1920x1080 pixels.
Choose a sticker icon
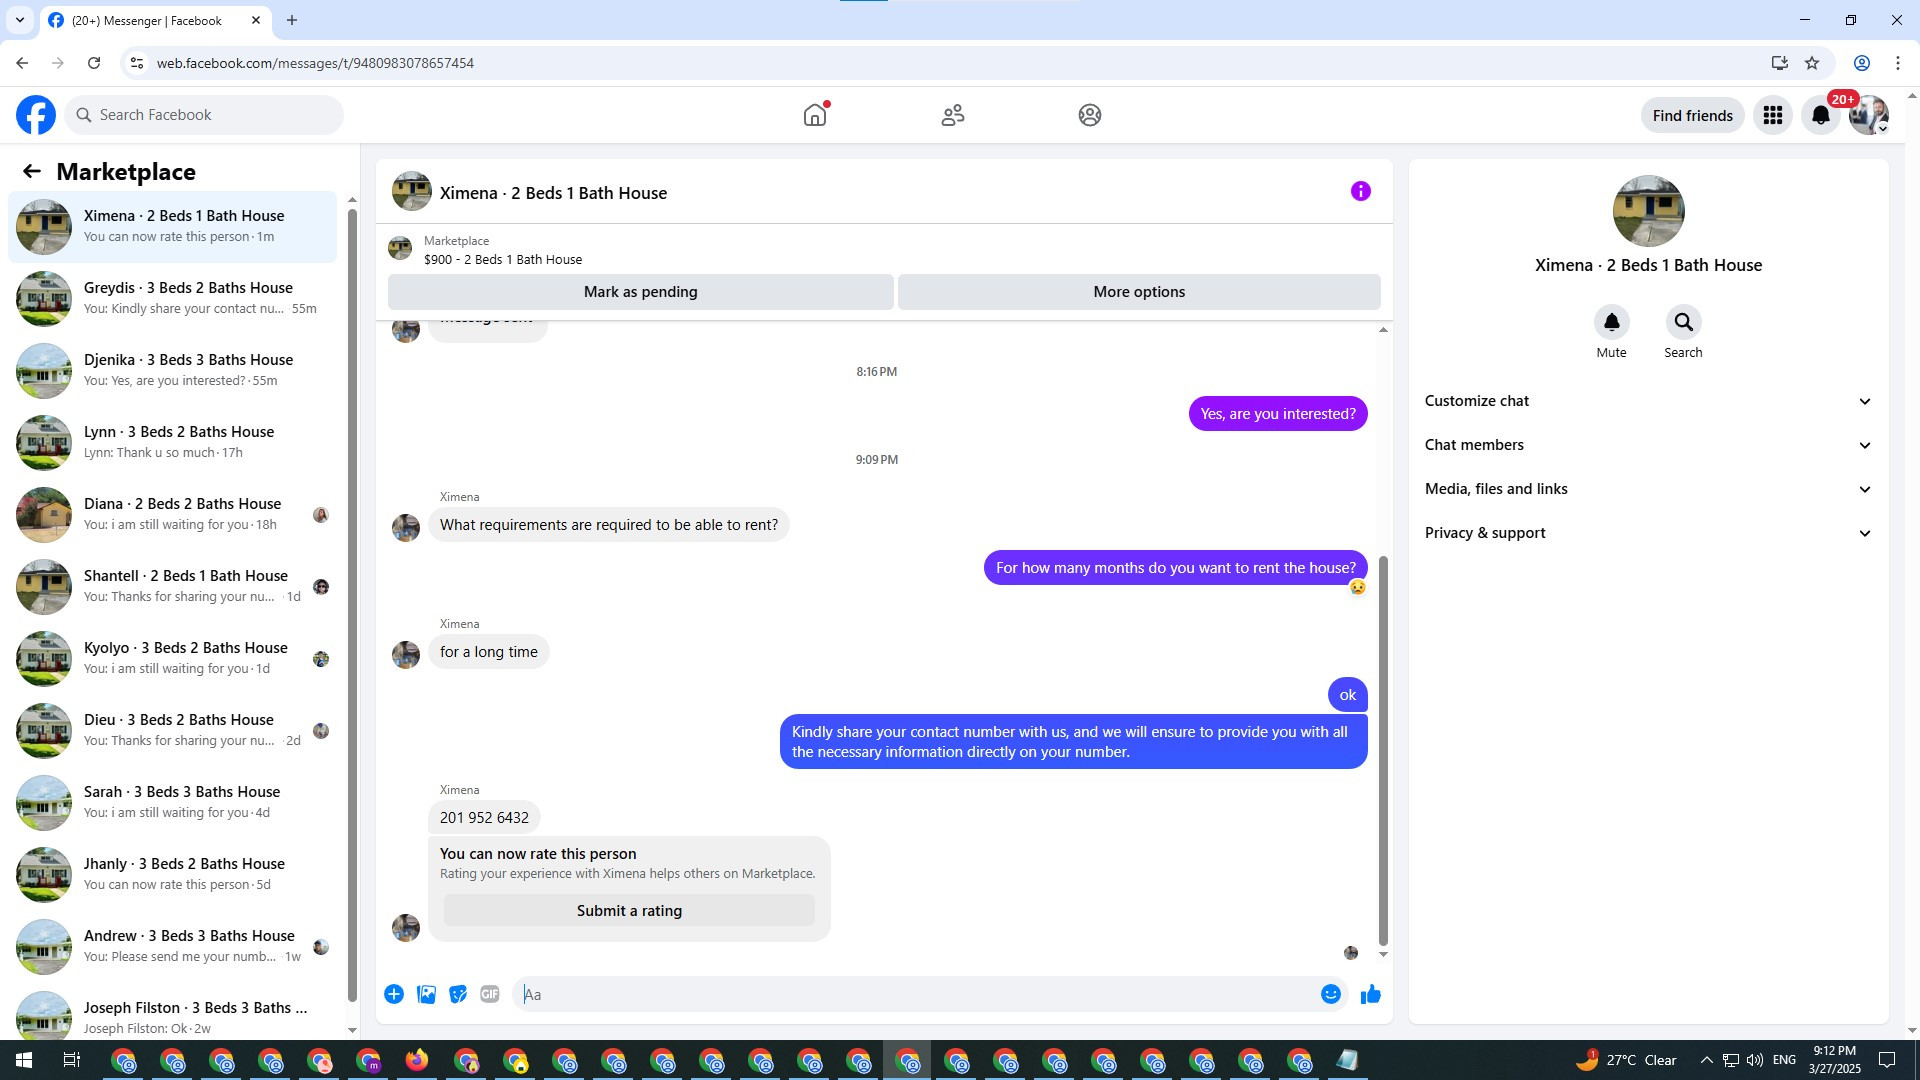[x=458, y=994]
